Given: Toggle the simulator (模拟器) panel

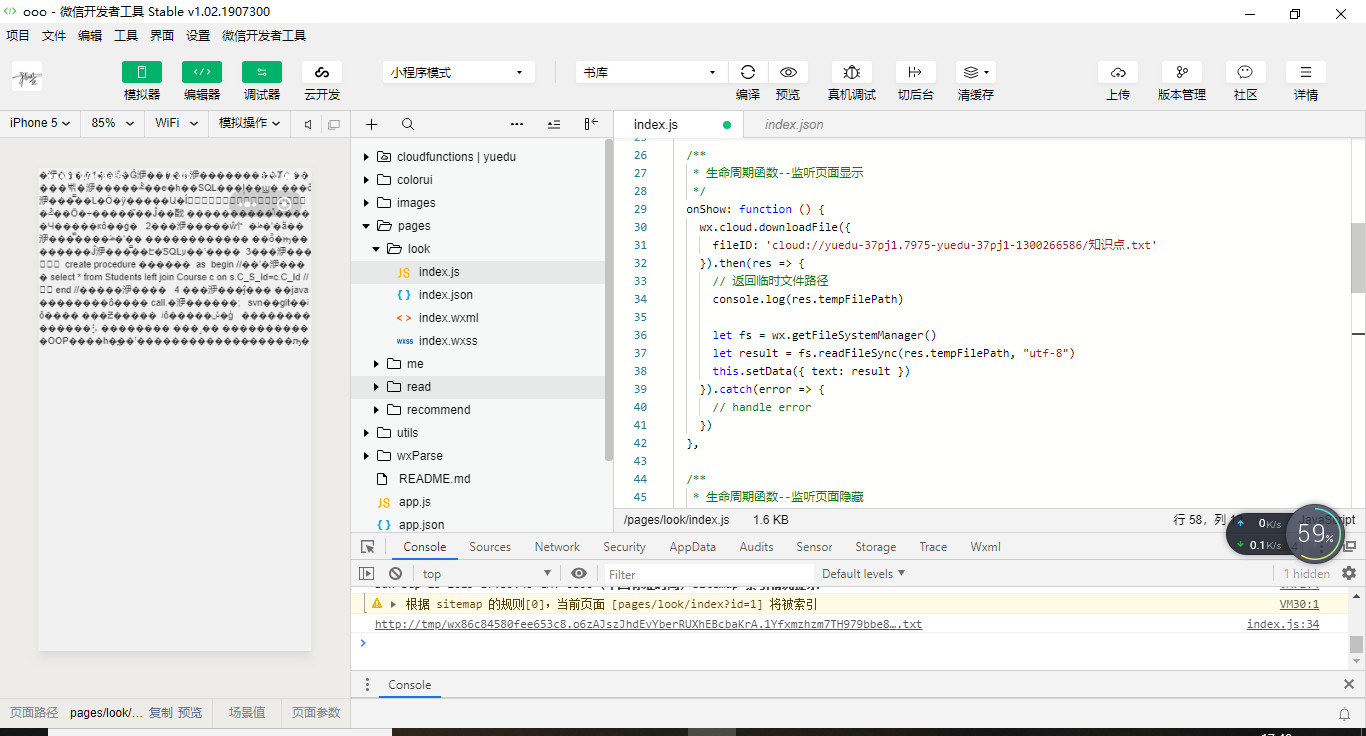Looking at the screenshot, I should click(x=142, y=72).
